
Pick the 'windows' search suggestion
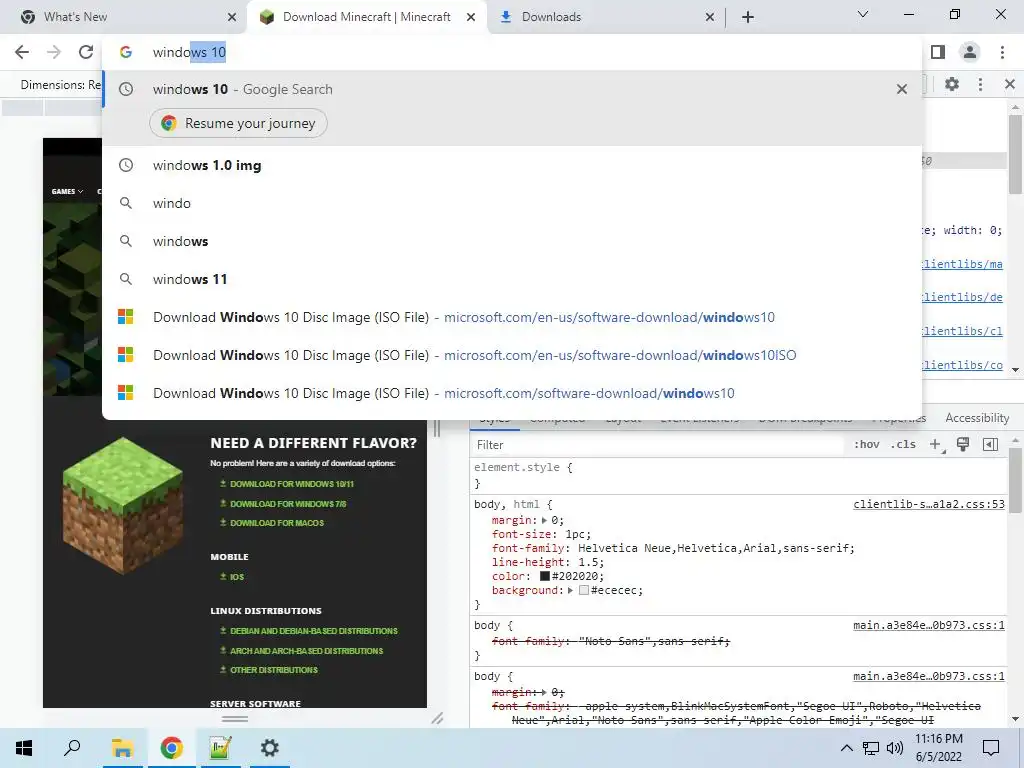coord(512,242)
